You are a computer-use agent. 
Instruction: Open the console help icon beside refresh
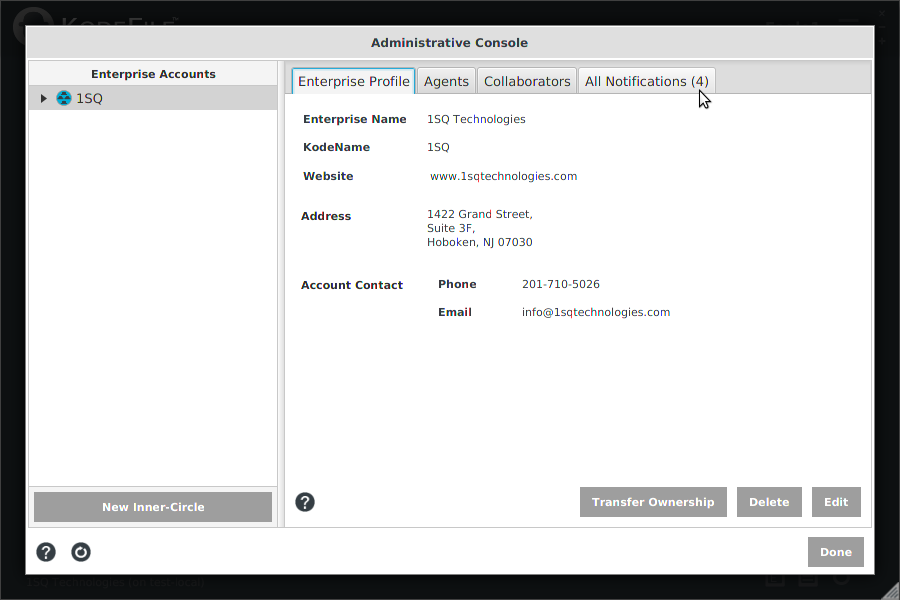click(x=46, y=552)
